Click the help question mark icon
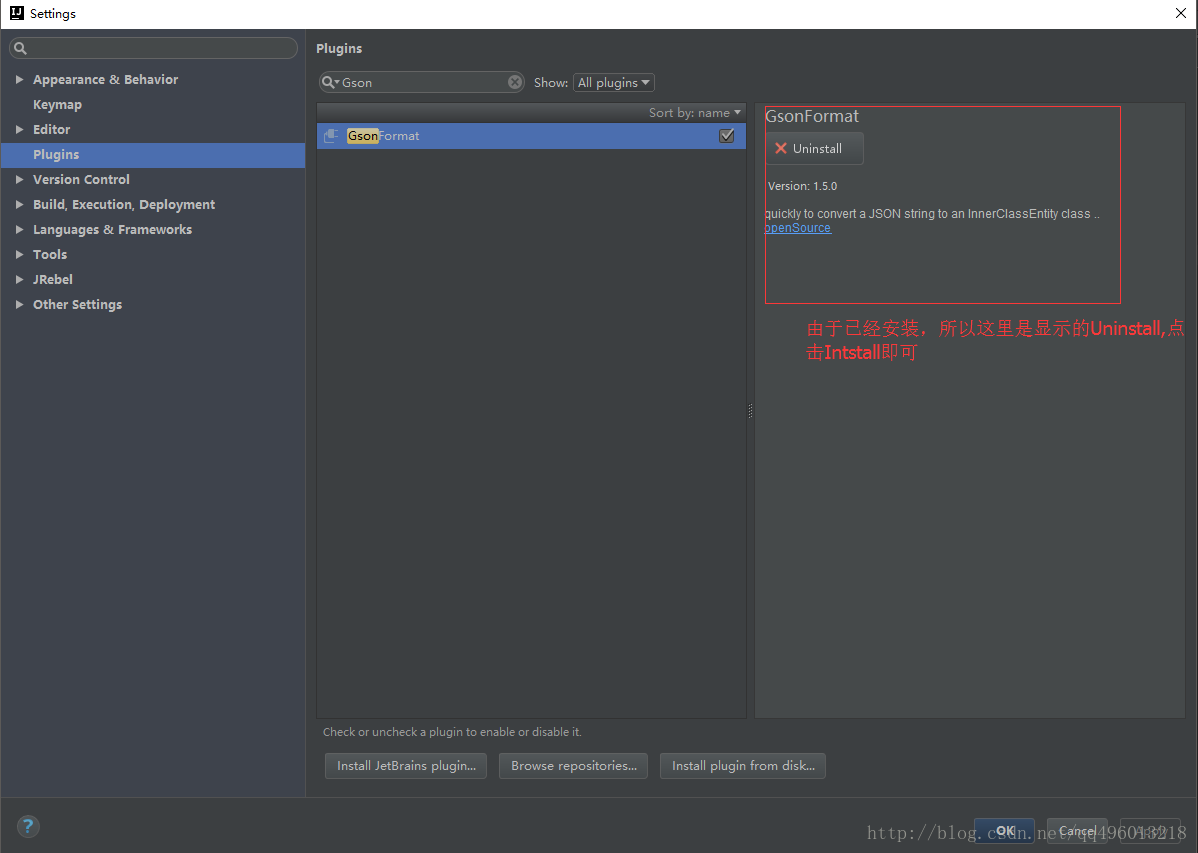The image size is (1198, 853). pos(28,826)
